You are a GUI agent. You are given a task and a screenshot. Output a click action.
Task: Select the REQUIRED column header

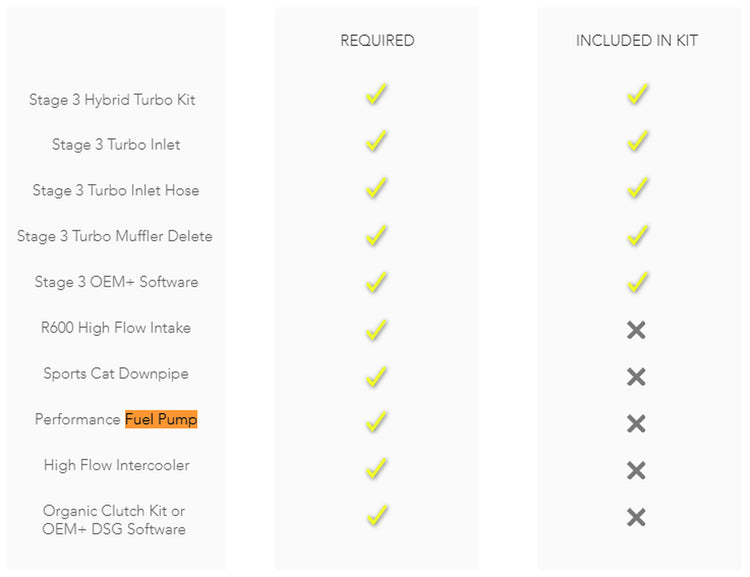tap(377, 41)
